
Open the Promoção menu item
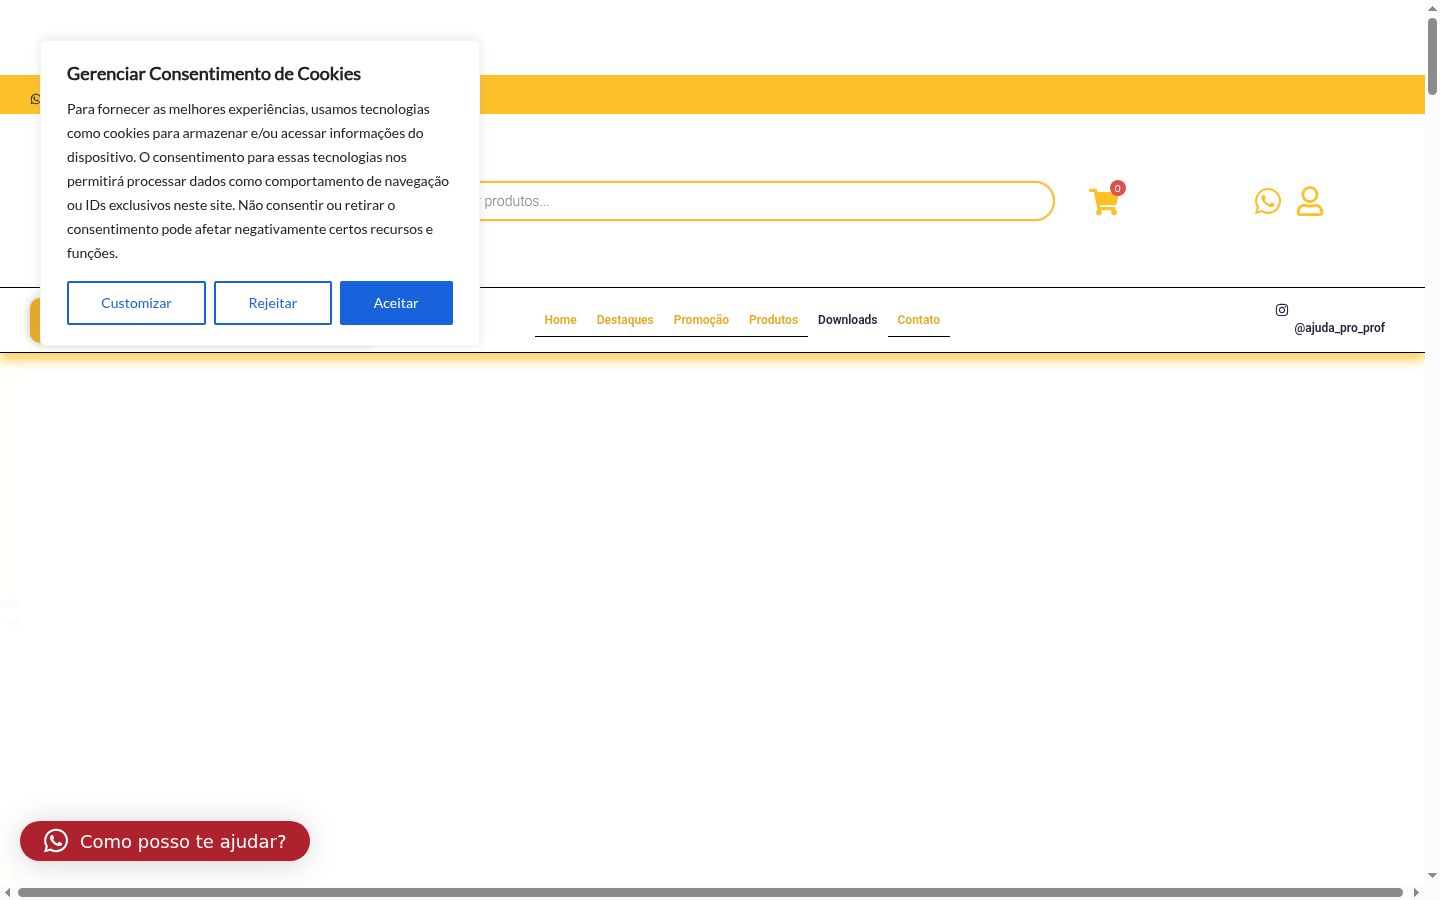(x=701, y=320)
